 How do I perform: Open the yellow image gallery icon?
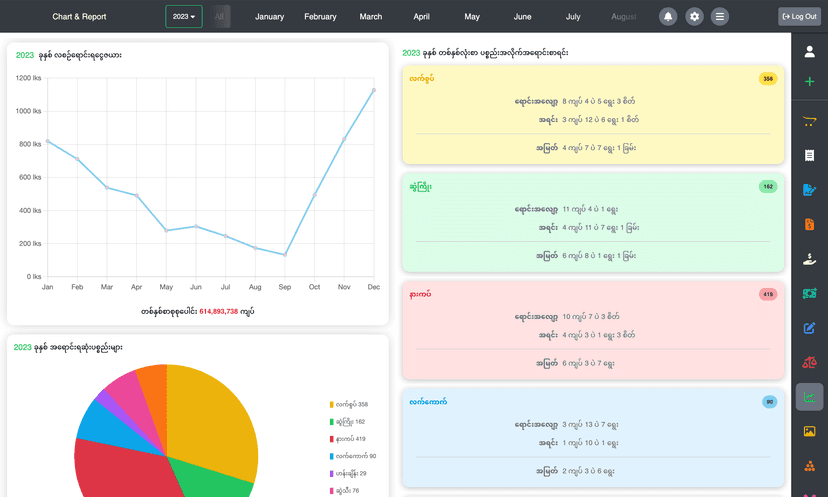(809, 432)
